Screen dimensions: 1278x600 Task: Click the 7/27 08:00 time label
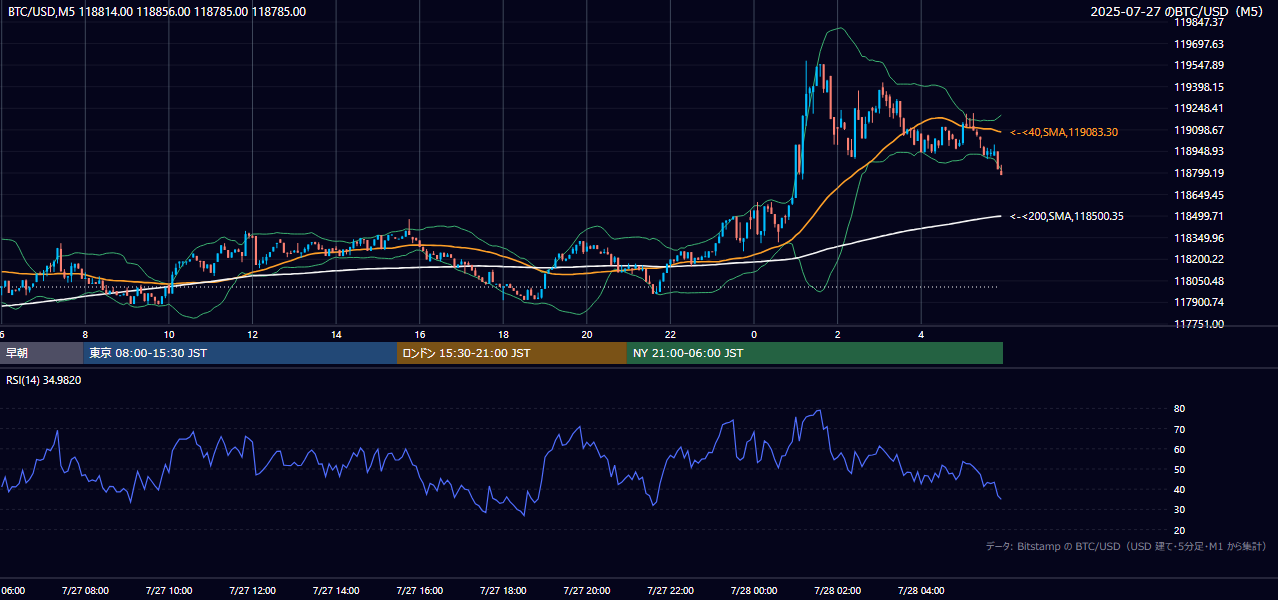coord(85,591)
